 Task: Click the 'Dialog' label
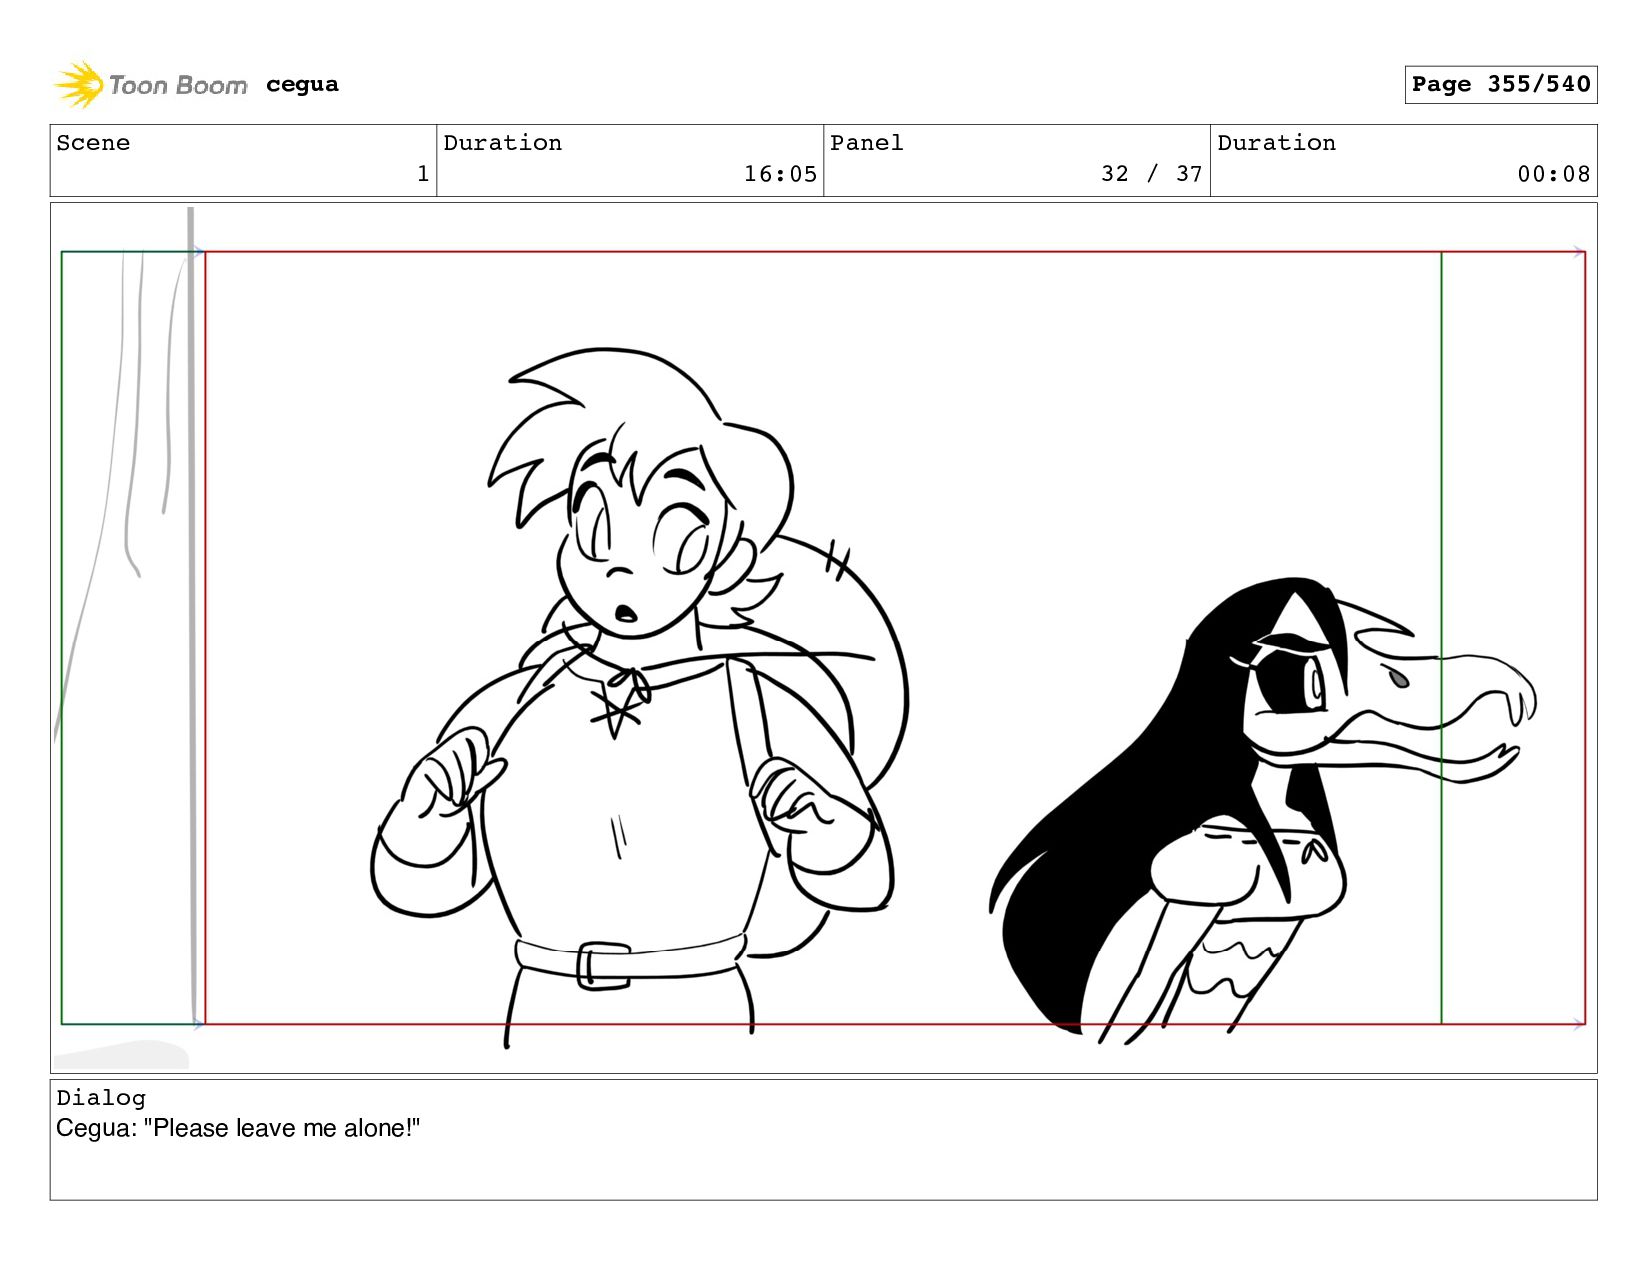tap(101, 1098)
